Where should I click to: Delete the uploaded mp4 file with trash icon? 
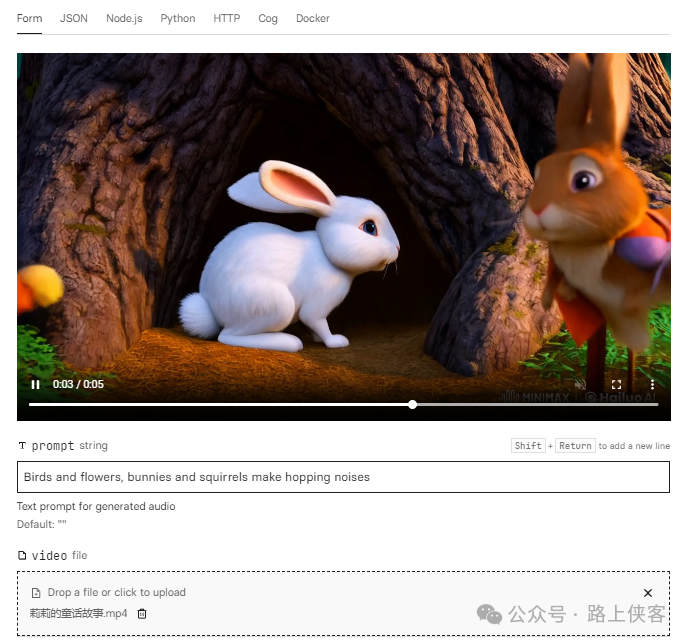point(142,613)
